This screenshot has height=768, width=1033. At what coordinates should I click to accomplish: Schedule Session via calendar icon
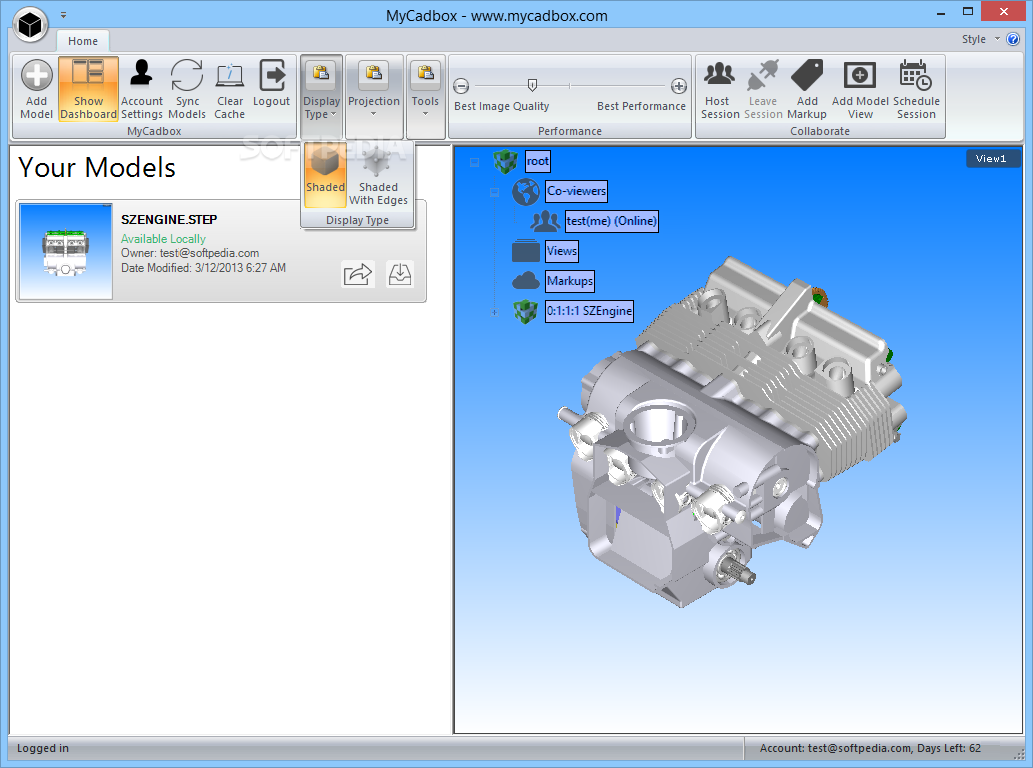[916, 90]
